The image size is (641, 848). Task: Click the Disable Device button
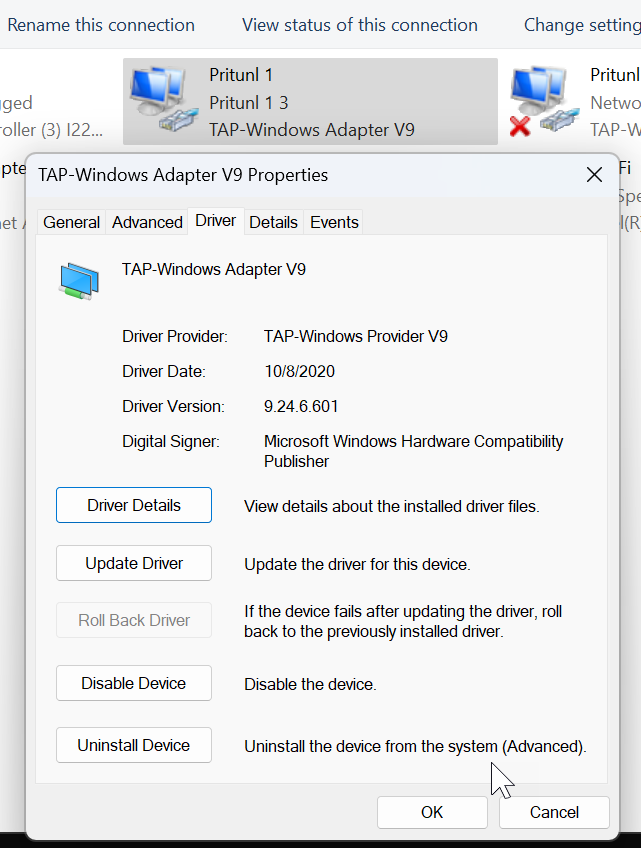click(x=134, y=683)
